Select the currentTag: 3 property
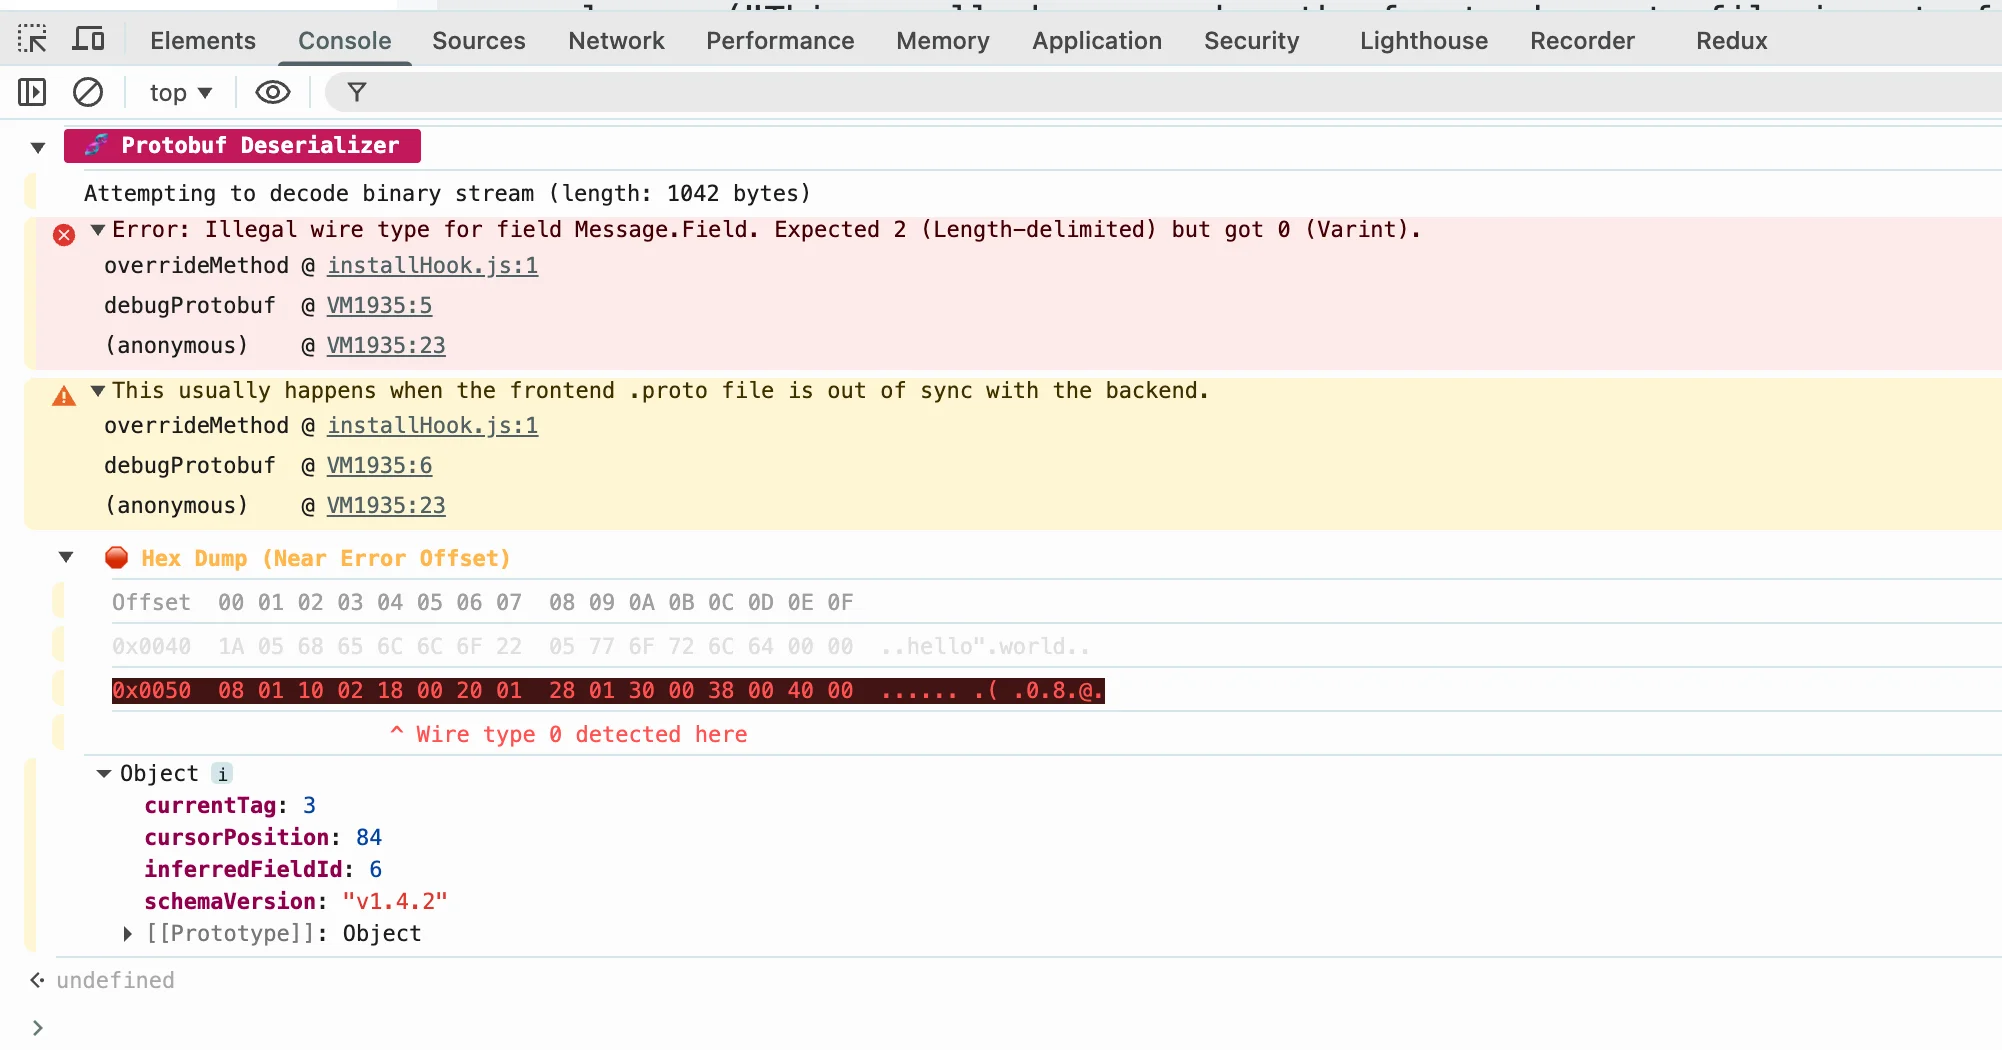 230,805
